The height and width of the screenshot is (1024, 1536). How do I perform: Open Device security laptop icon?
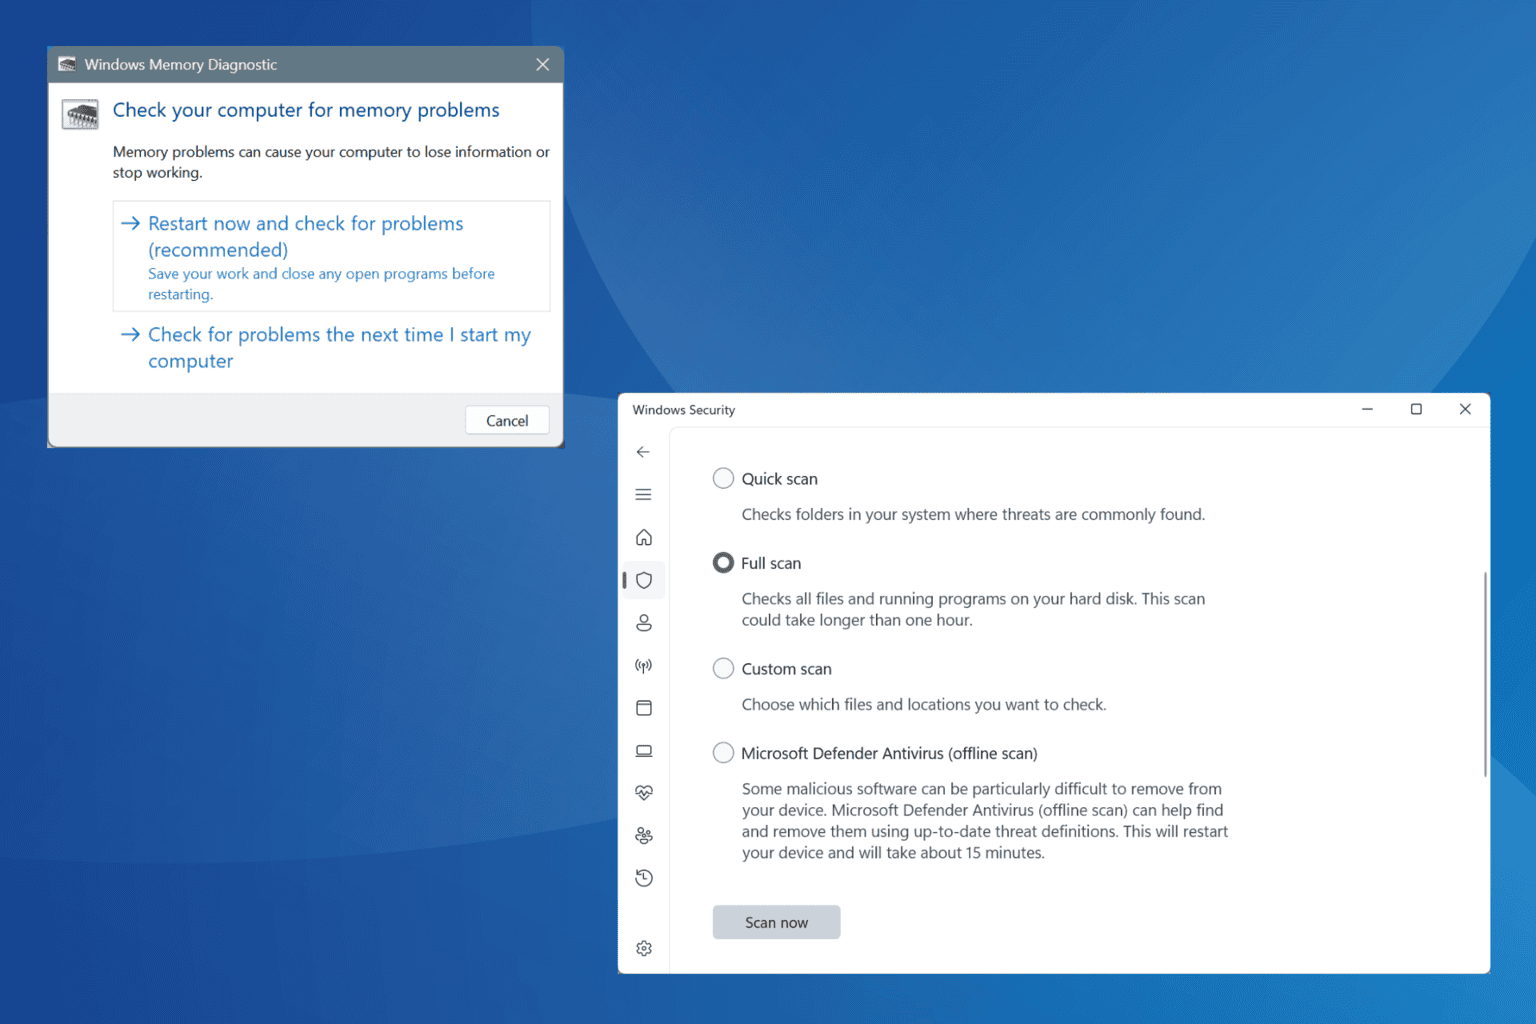(644, 751)
